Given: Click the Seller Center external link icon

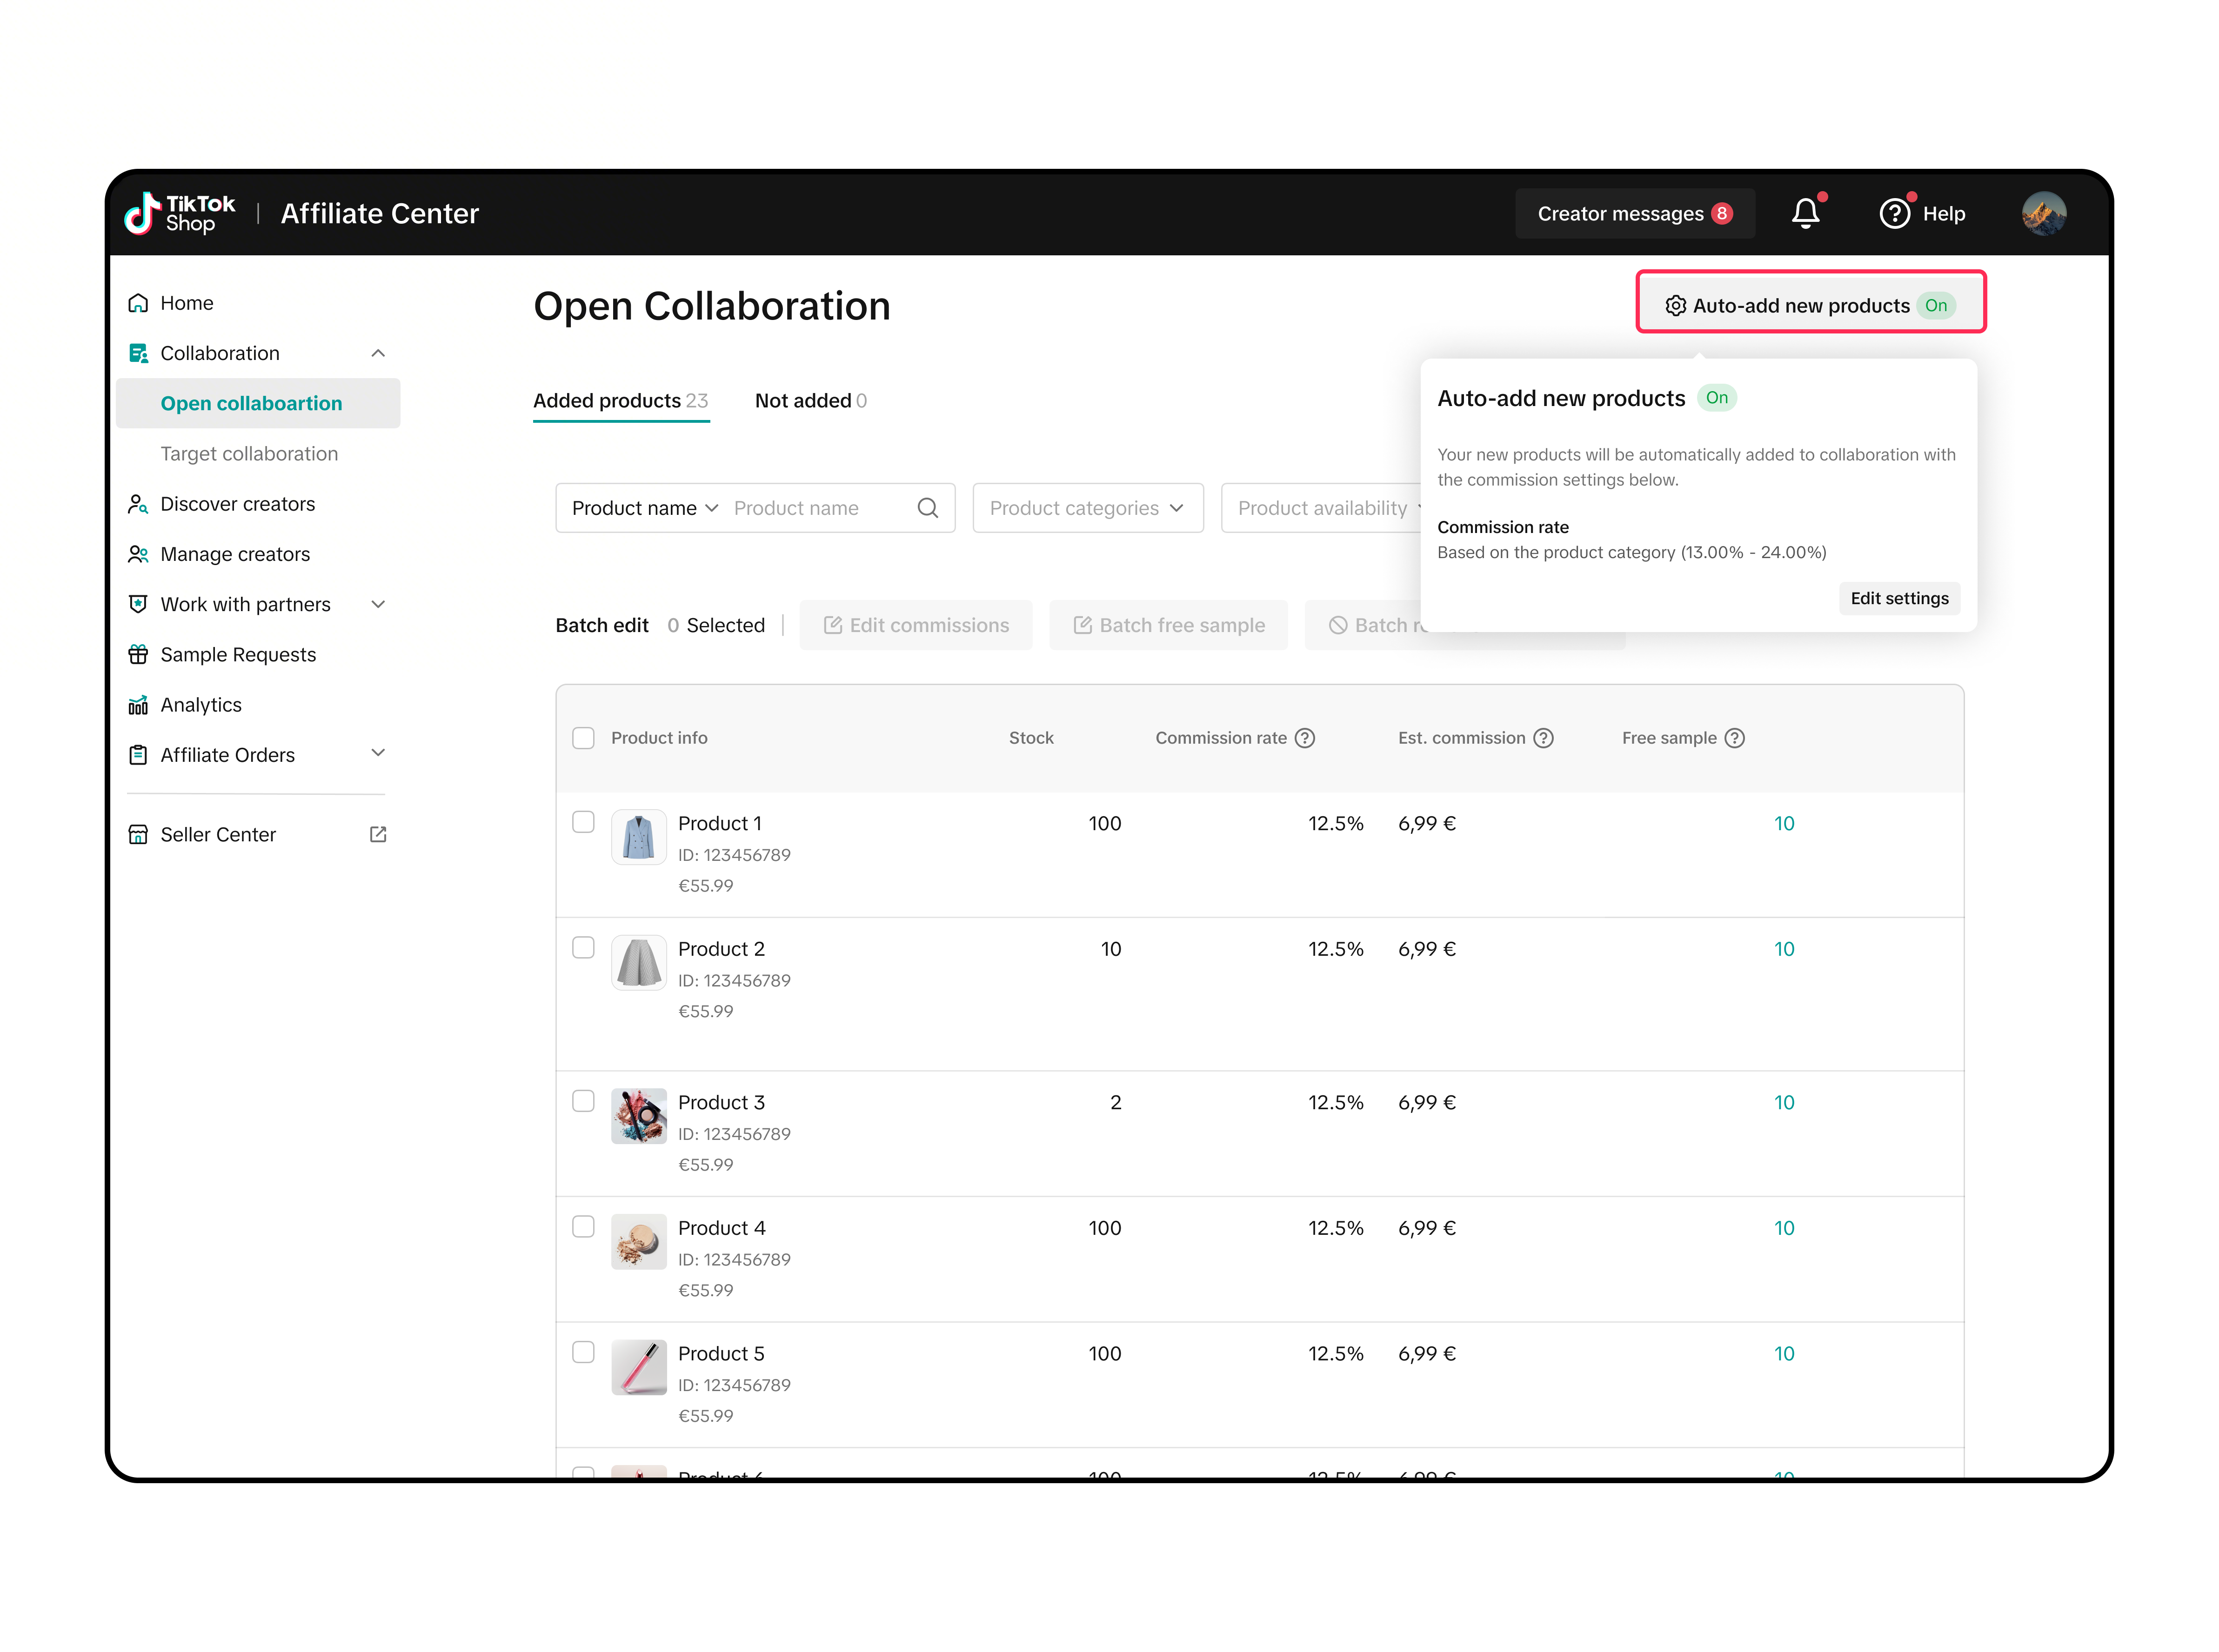Looking at the screenshot, I should tap(378, 834).
